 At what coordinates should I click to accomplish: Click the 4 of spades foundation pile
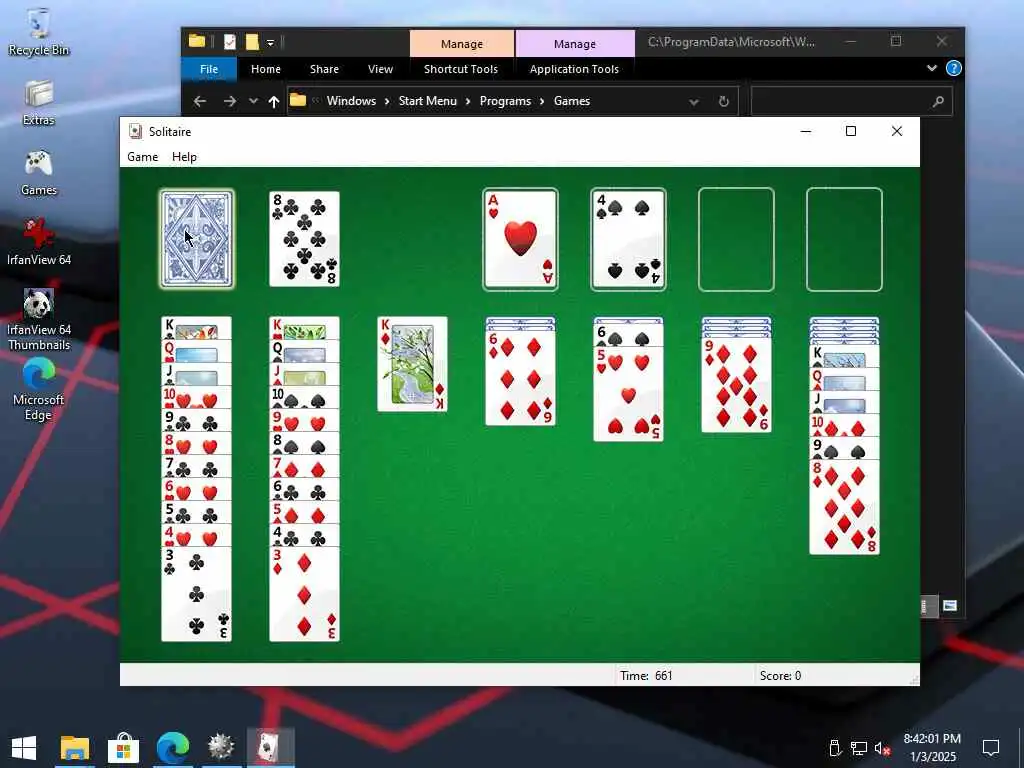pos(628,239)
